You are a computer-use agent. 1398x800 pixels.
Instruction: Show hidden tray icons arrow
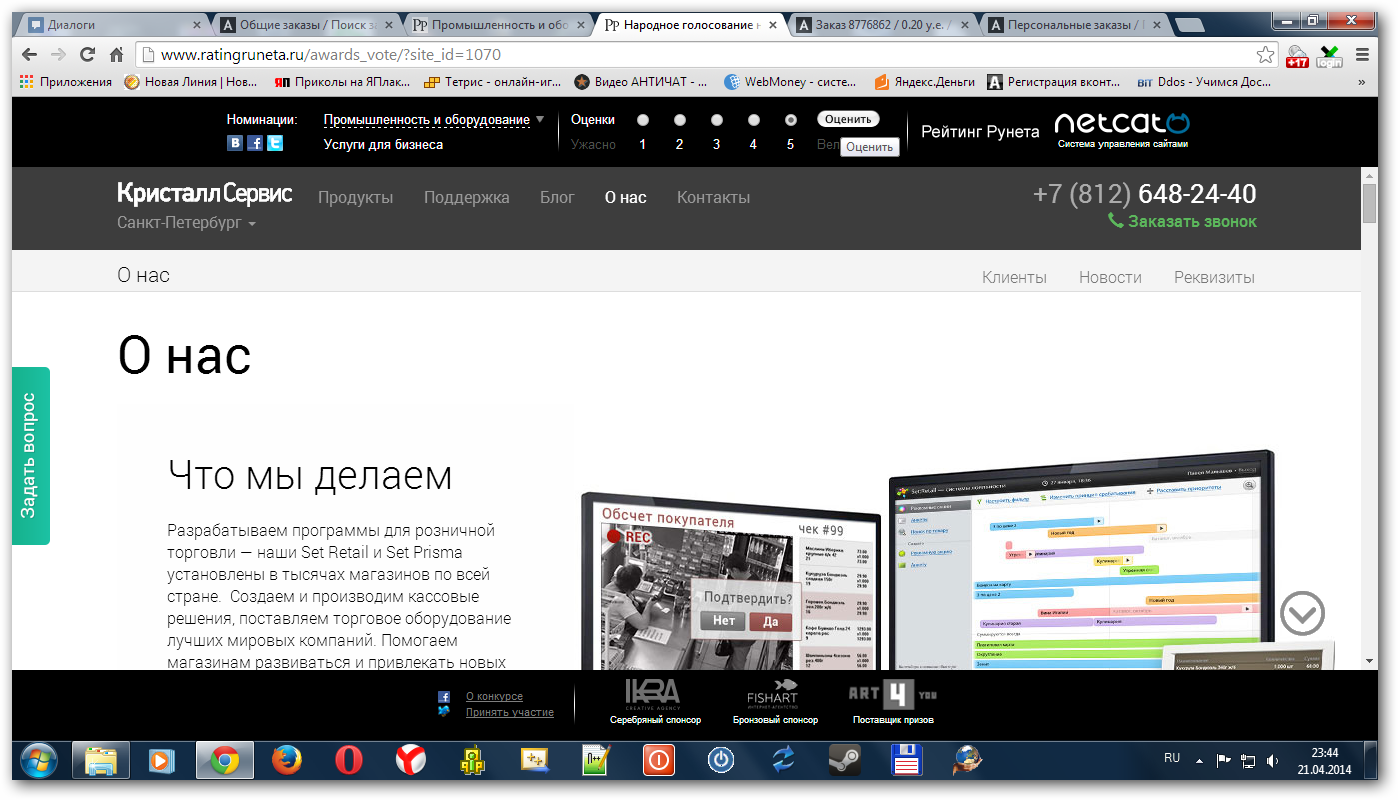1199,760
